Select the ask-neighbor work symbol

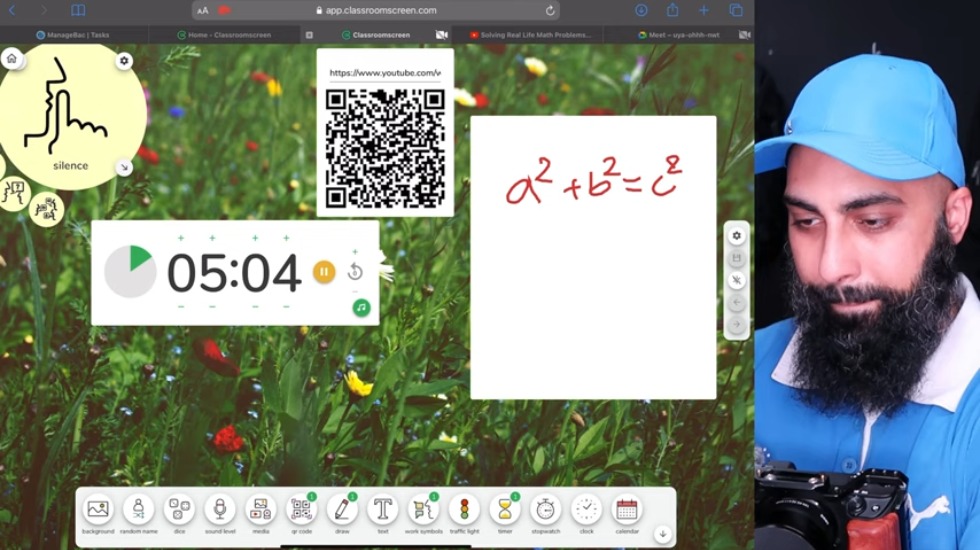[14, 192]
